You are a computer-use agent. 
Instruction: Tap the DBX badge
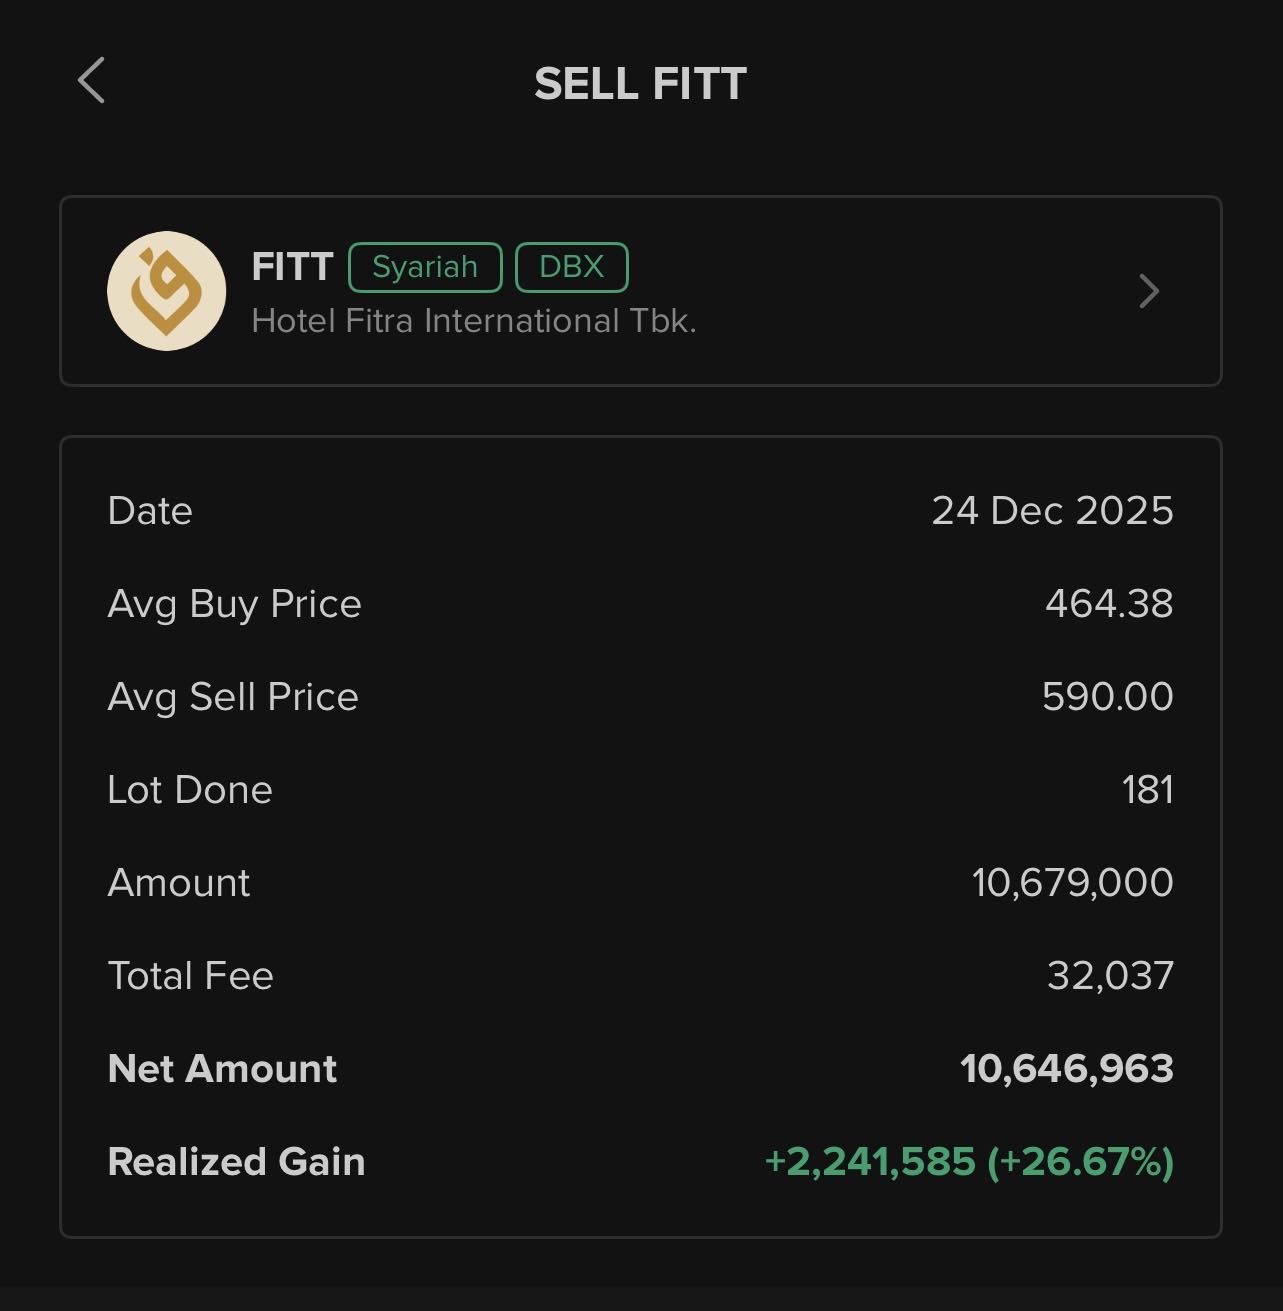click(571, 267)
